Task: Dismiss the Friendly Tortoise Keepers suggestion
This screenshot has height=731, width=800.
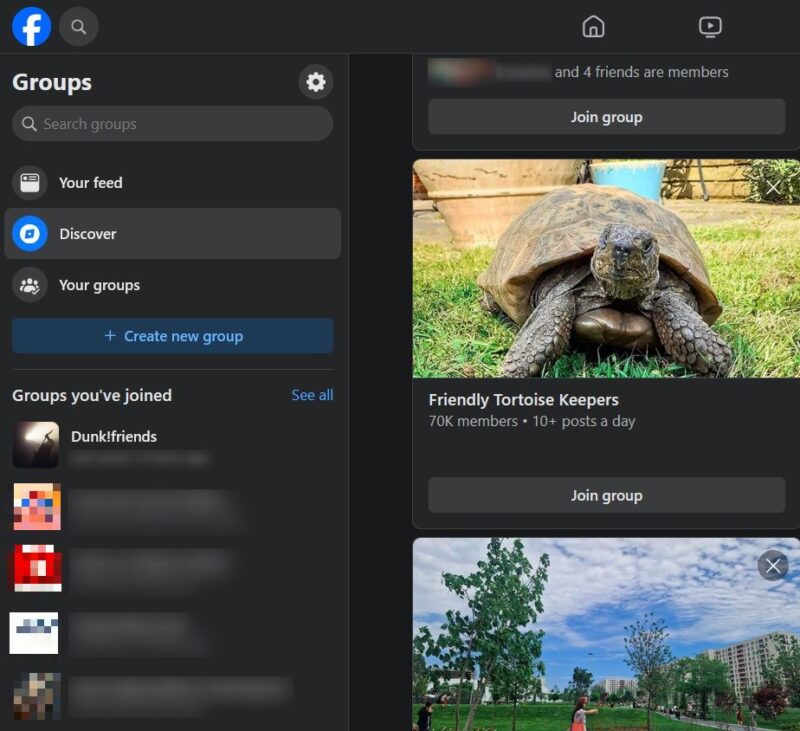Action: point(772,187)
